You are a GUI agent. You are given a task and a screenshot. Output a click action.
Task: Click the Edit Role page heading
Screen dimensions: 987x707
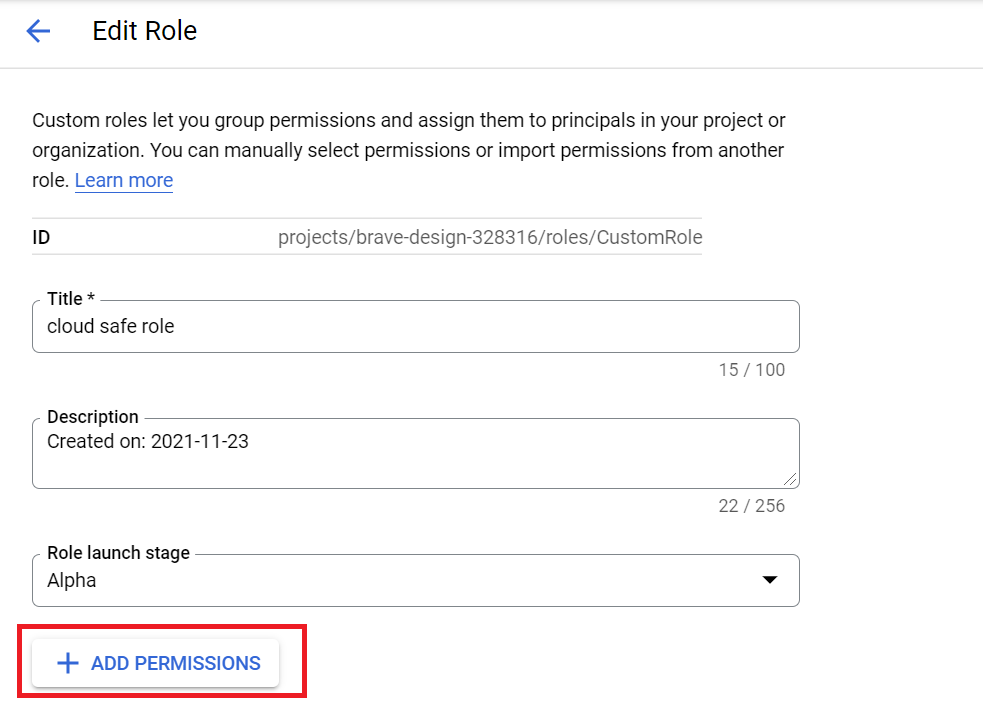[145, 31]
